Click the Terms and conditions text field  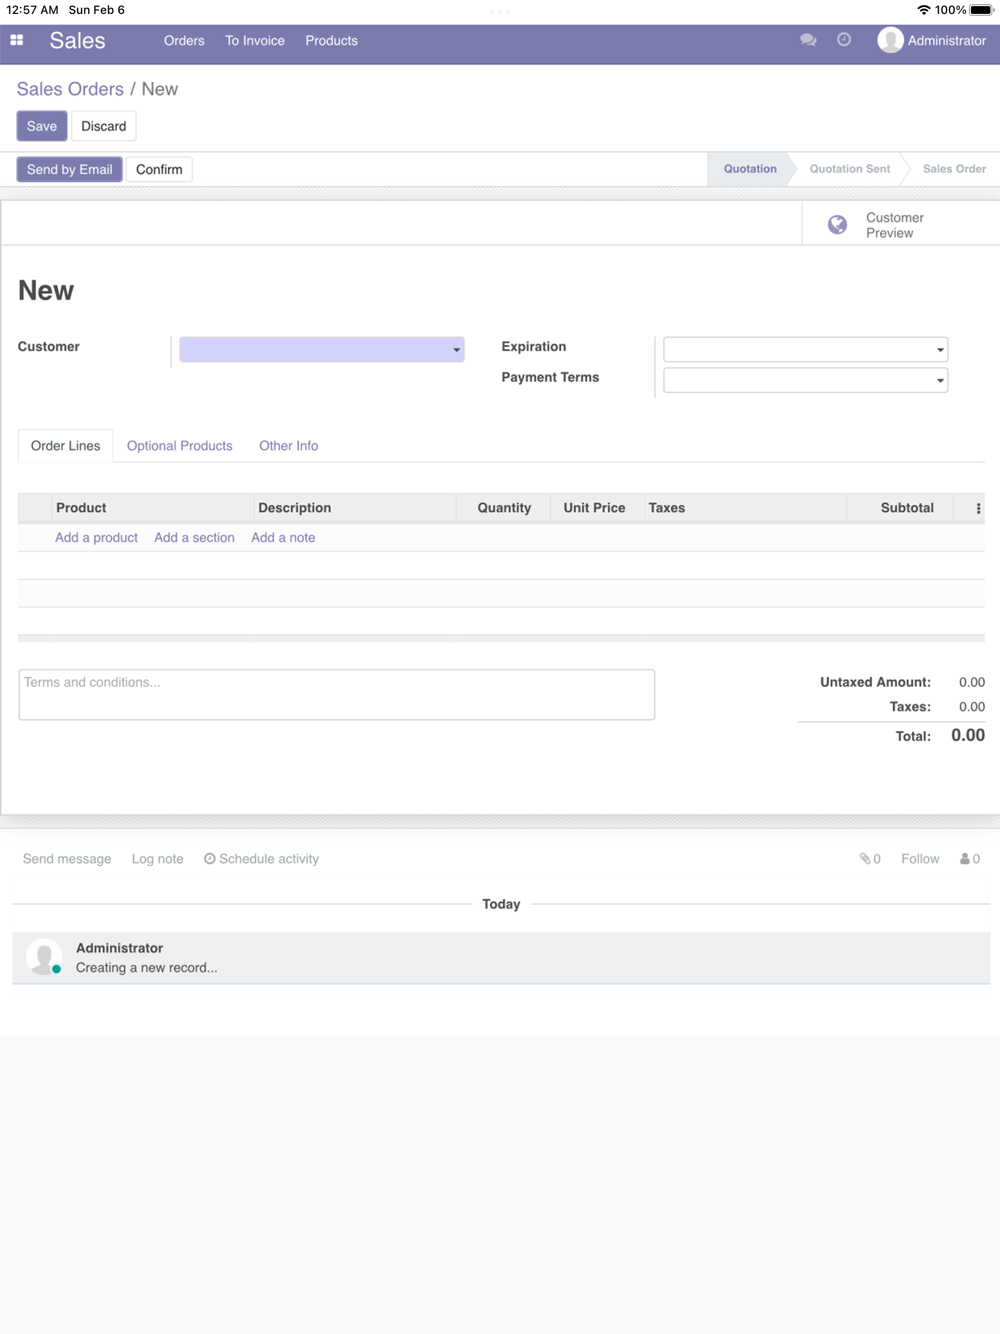coord(337,695)
